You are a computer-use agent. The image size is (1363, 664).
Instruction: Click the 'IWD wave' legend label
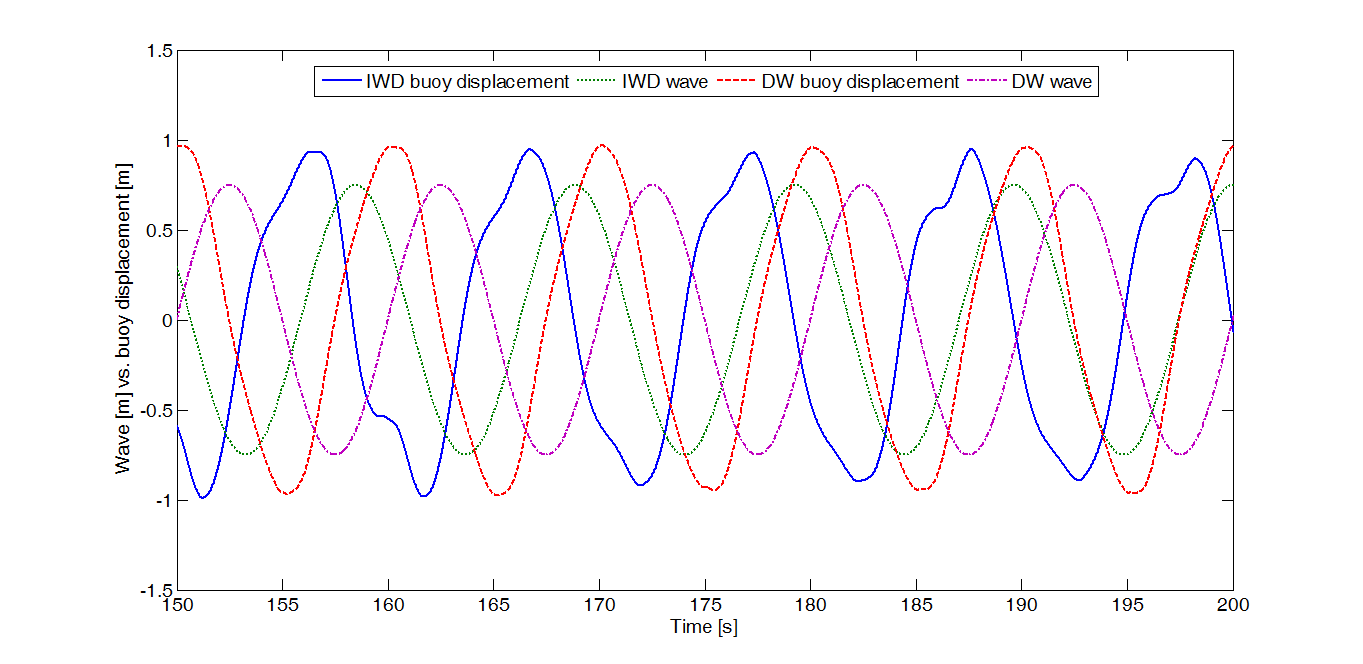click(x=665, y=82)
